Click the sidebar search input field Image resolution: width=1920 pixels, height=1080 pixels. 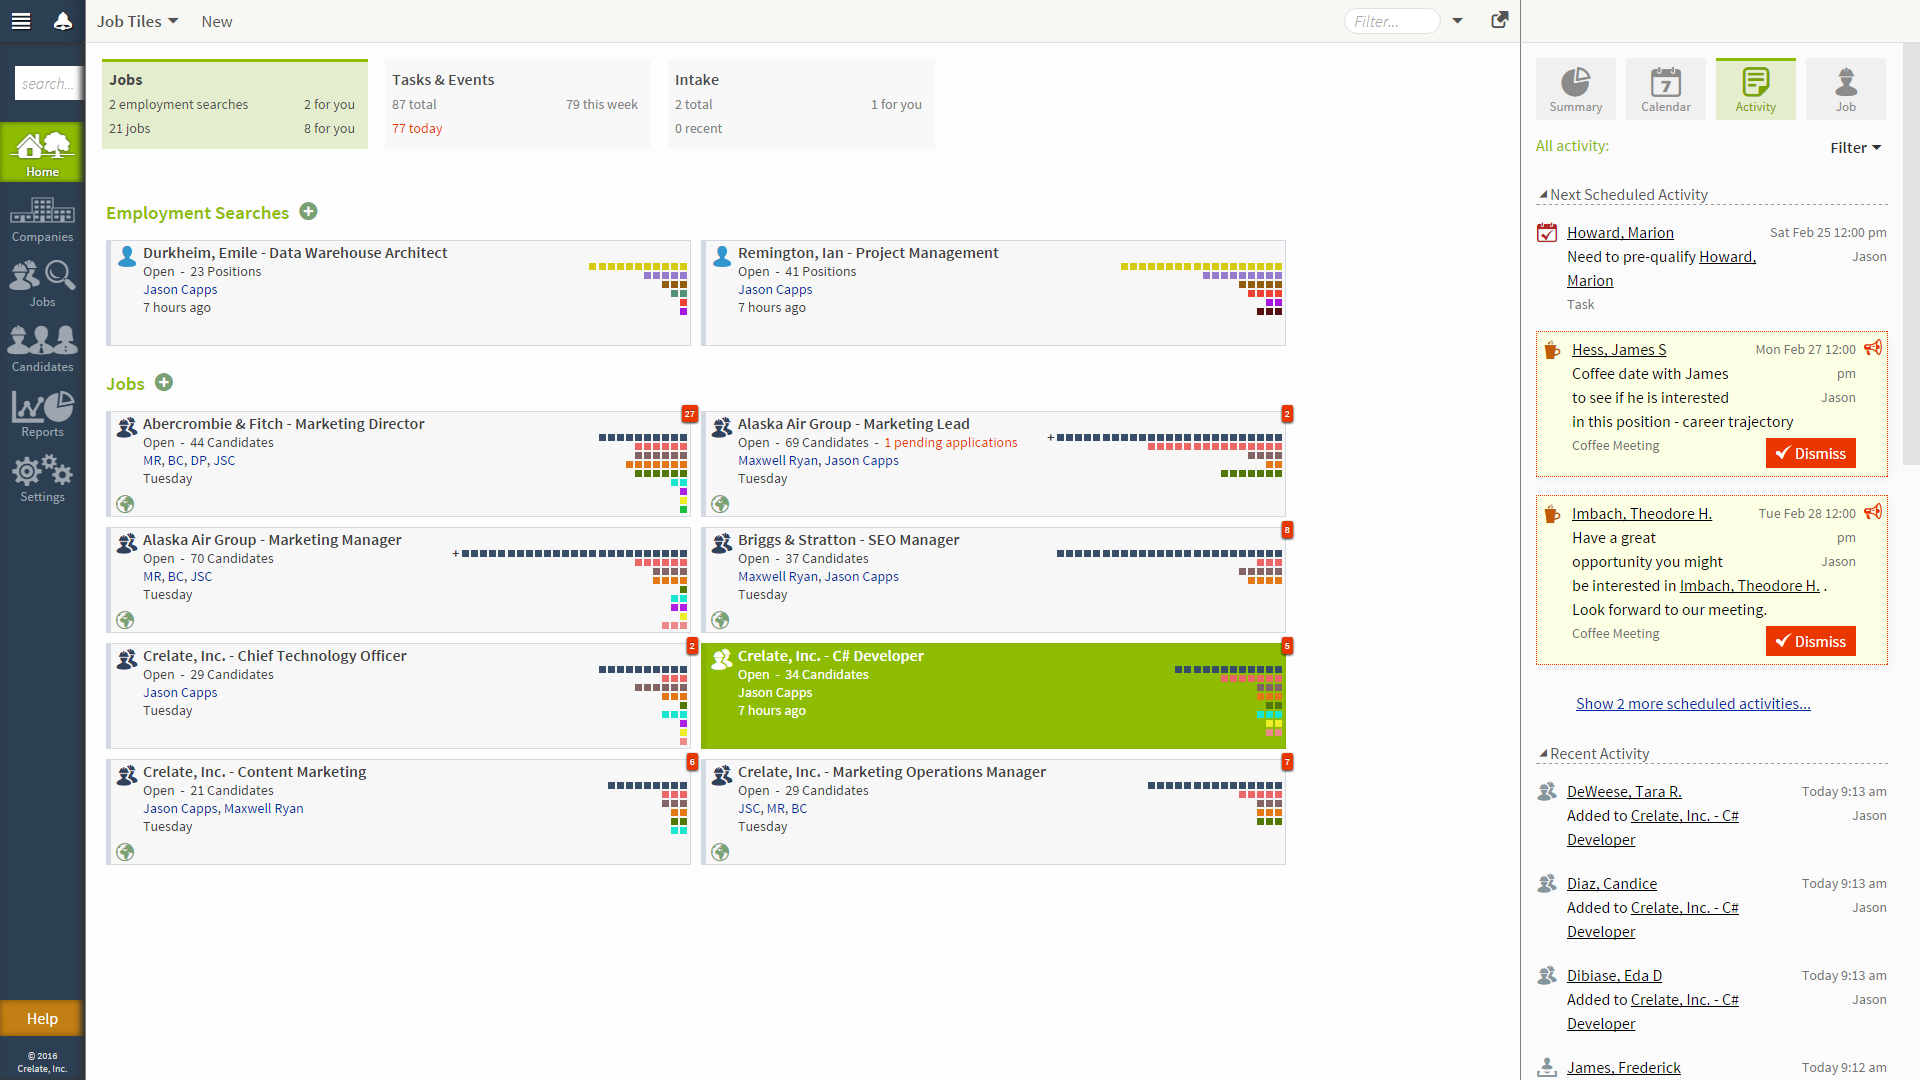[48, 84]
